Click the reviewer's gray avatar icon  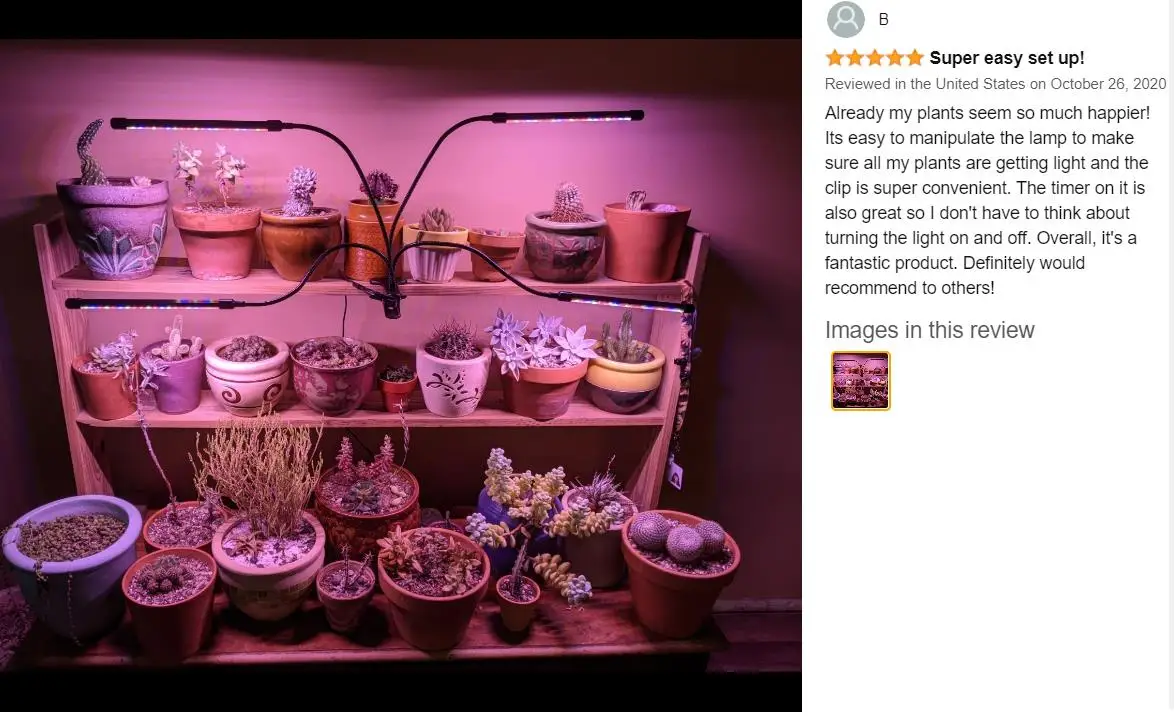[845, 19]
